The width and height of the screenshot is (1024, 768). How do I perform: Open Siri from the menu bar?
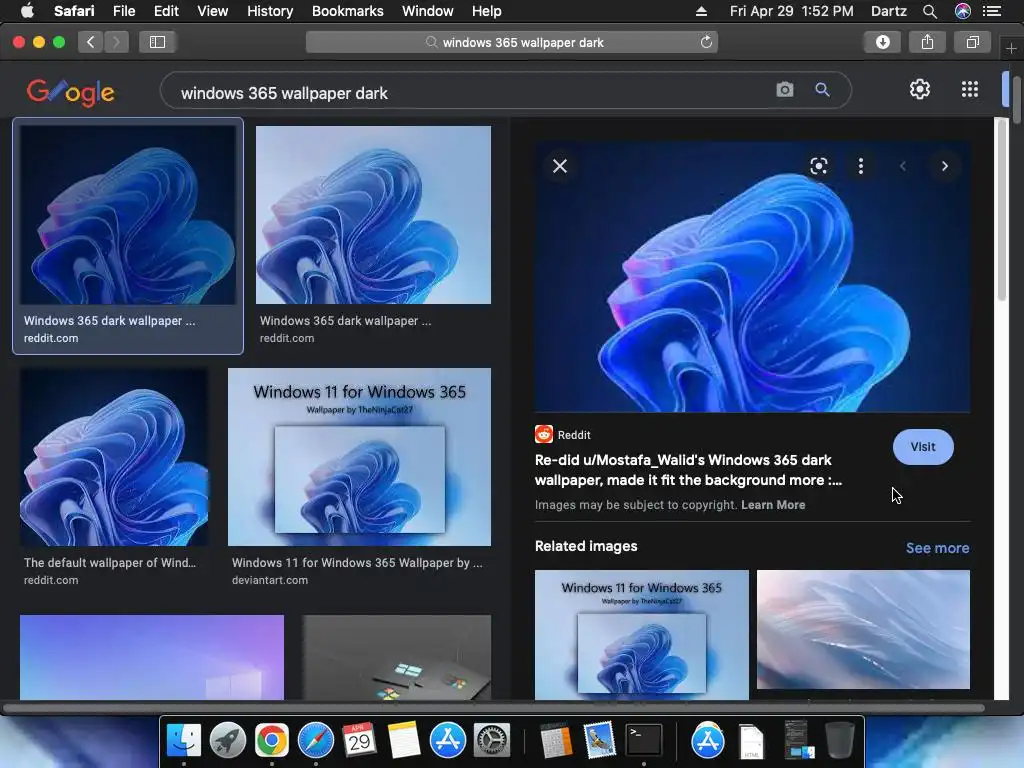[x=963, y=11]
